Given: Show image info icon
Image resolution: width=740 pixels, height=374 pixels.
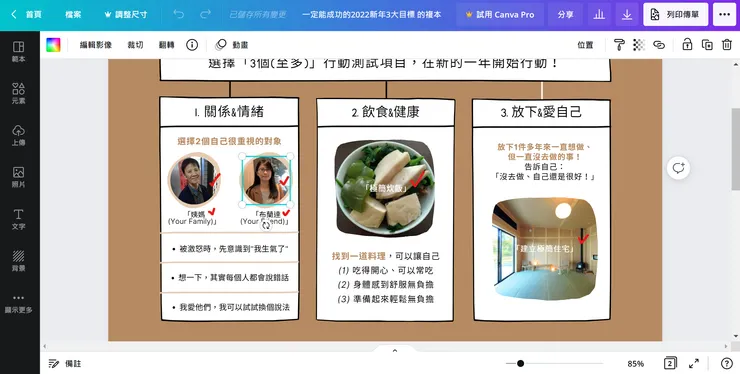Looking at the screenshot, I should 192,45.
